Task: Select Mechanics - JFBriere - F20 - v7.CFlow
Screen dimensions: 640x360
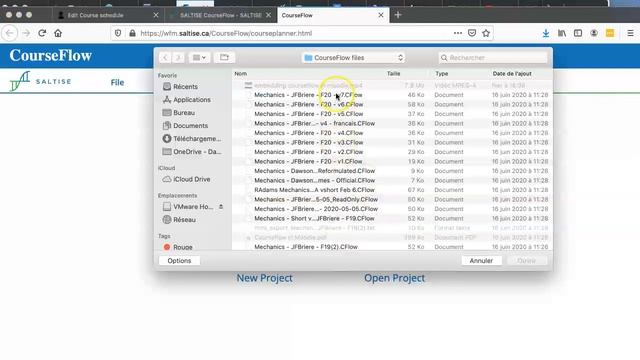Action: click(x=392, y=95)
